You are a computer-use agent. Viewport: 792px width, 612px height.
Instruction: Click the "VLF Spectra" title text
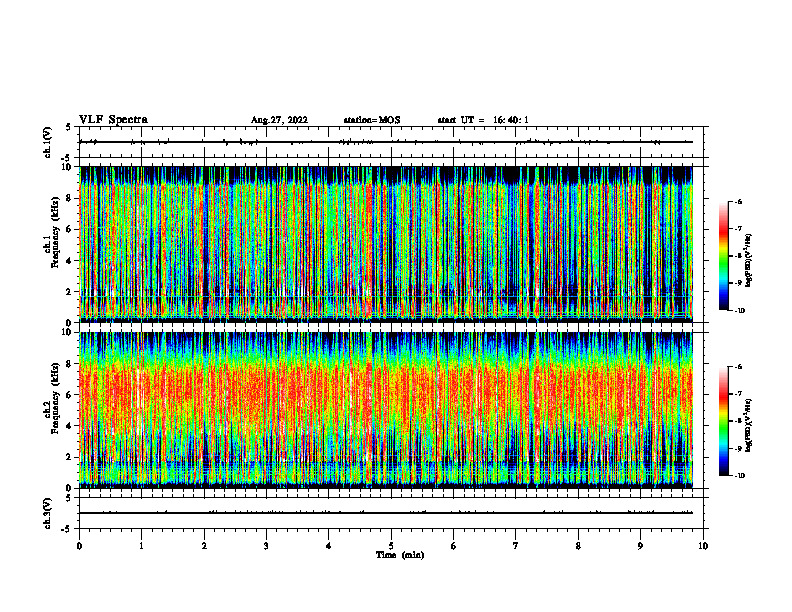tap(113, 120)
